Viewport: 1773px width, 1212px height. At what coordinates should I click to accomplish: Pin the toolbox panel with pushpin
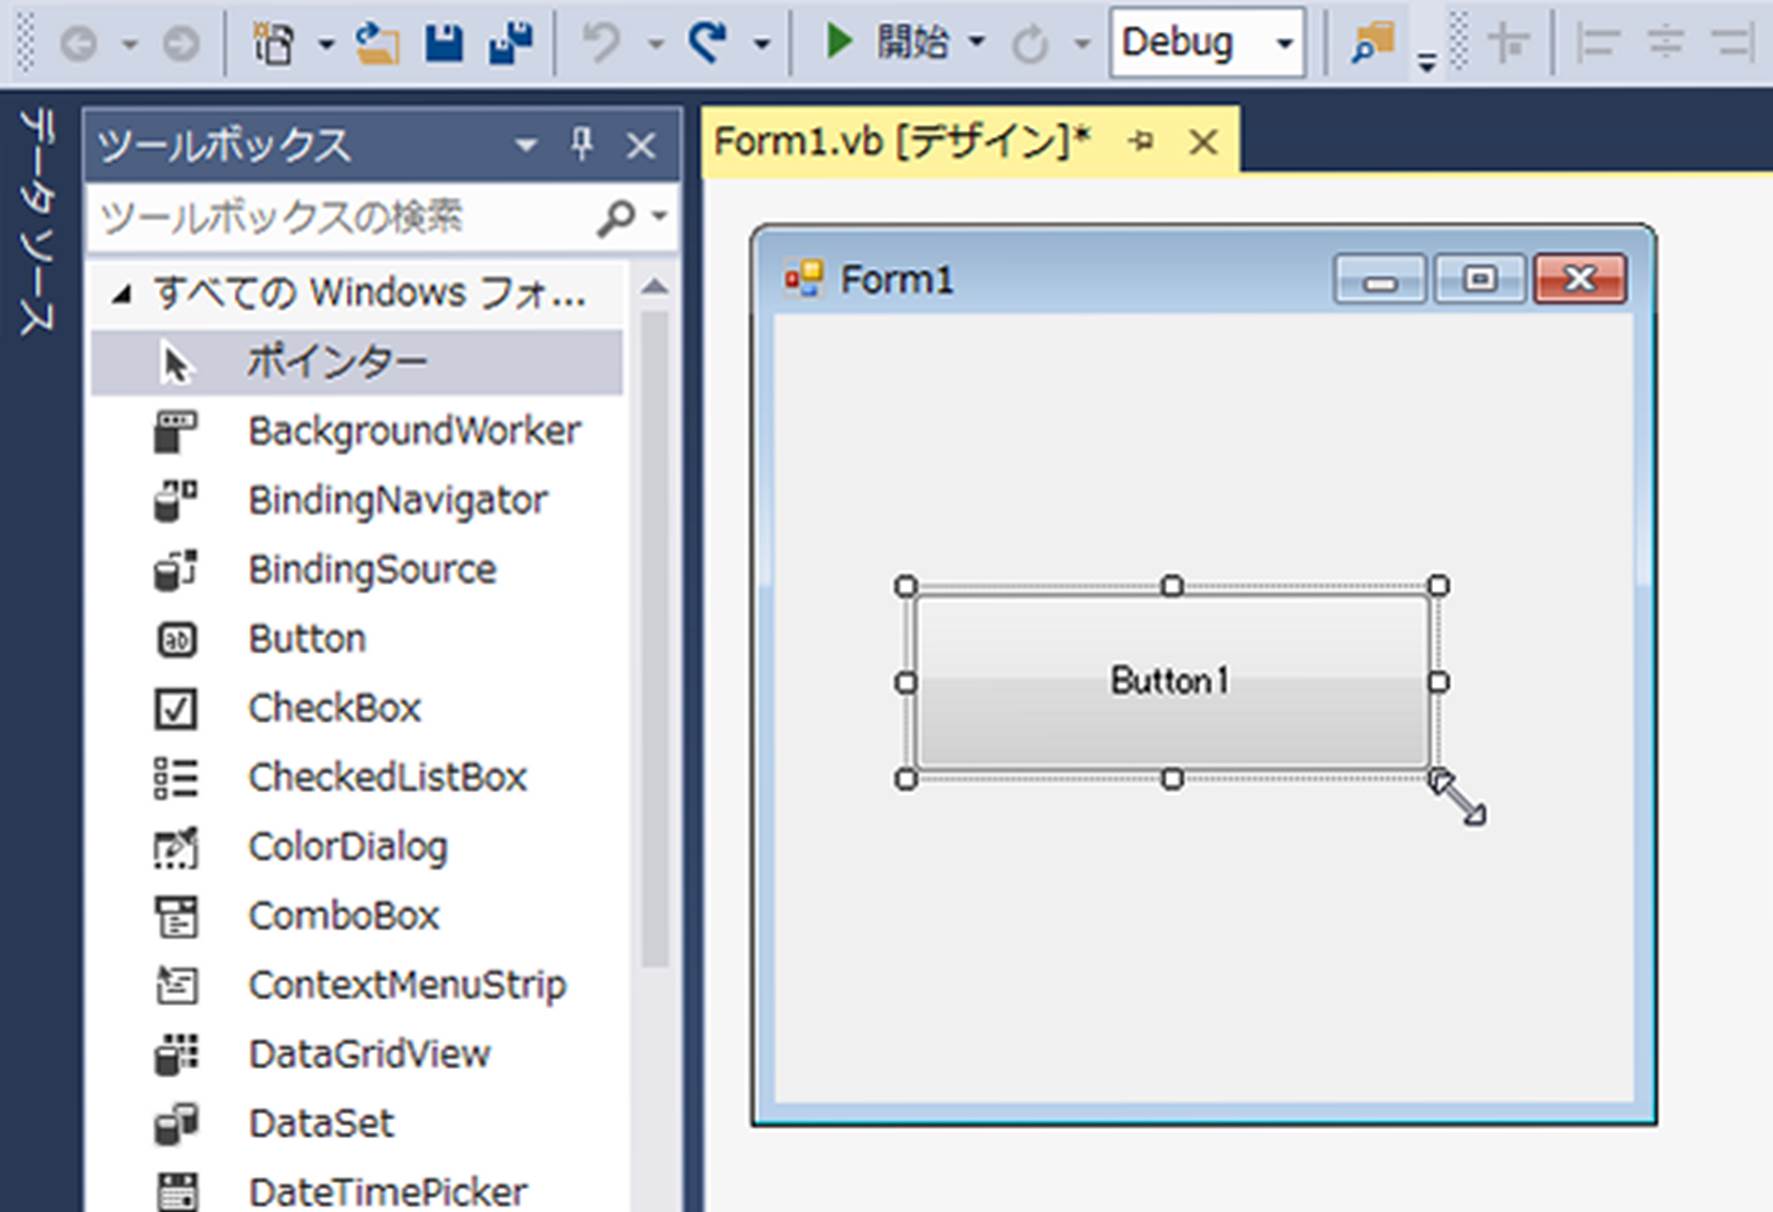[582, 145]
